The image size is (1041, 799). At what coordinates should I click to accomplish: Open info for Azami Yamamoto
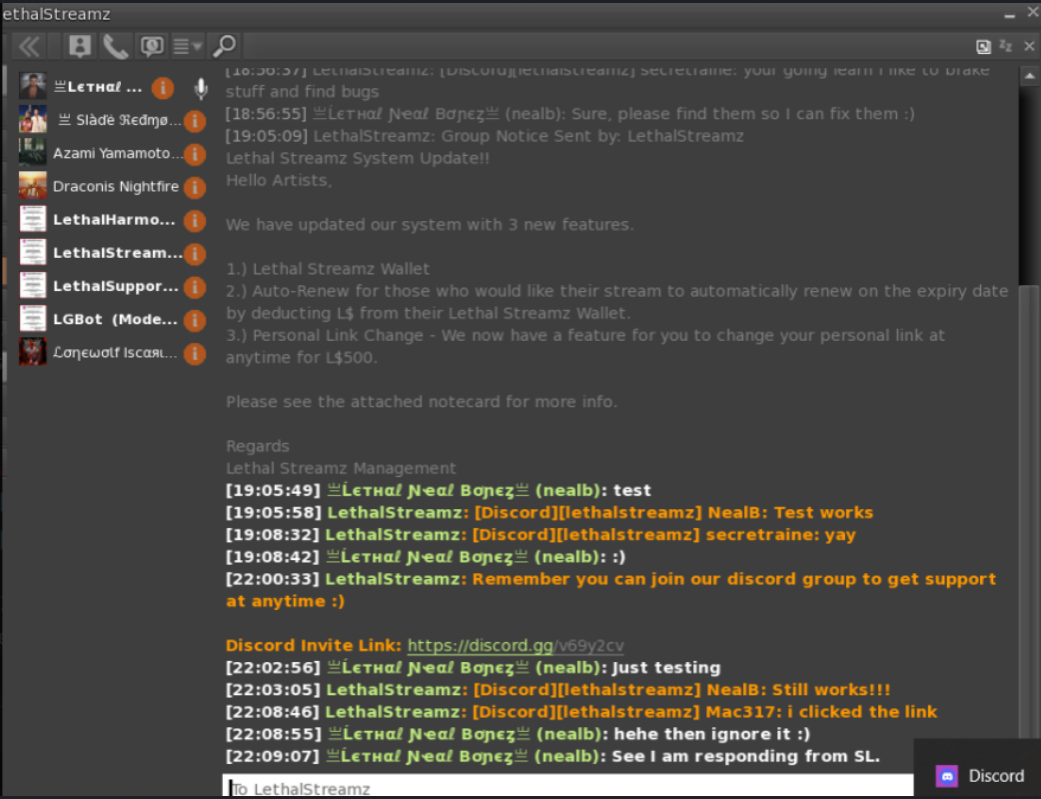point(195,154)
